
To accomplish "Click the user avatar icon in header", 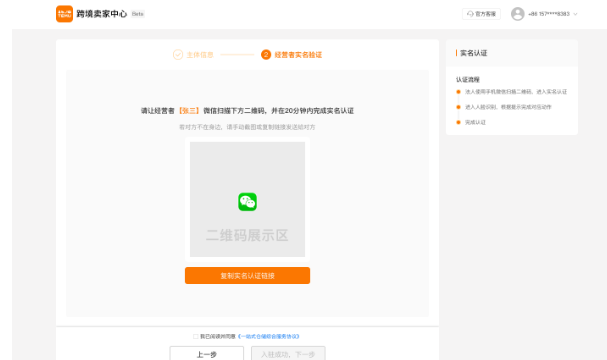I will tap(518, 14).
